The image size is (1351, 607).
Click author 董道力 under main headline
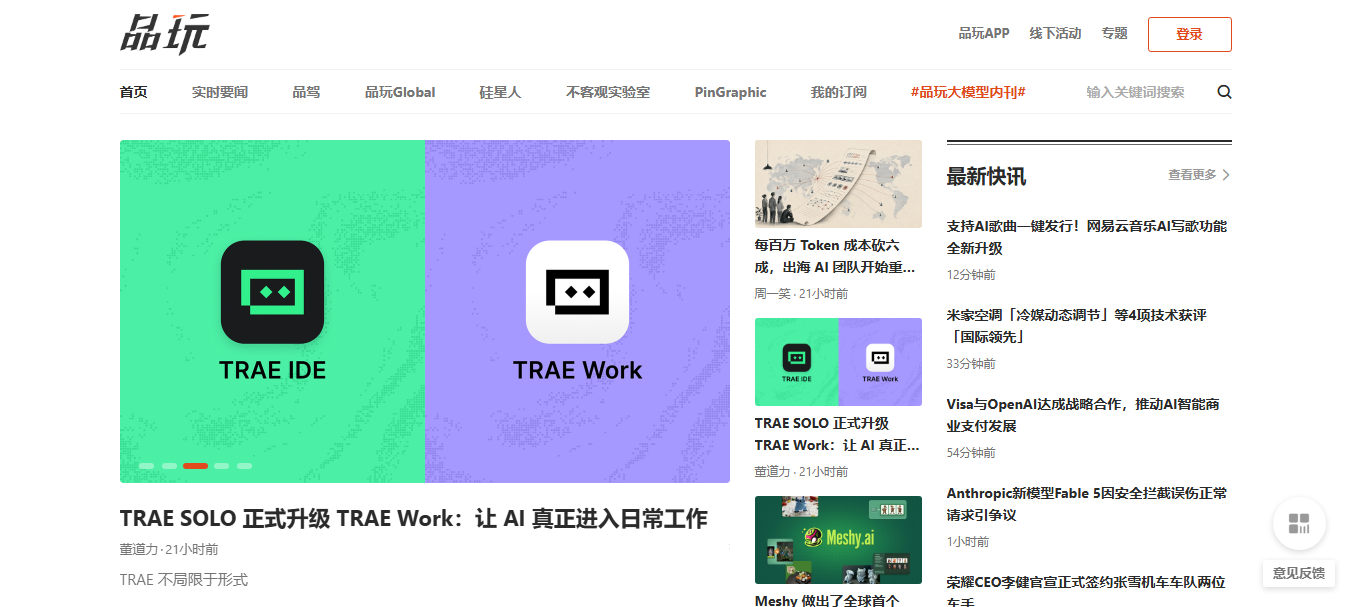(139, 549)
